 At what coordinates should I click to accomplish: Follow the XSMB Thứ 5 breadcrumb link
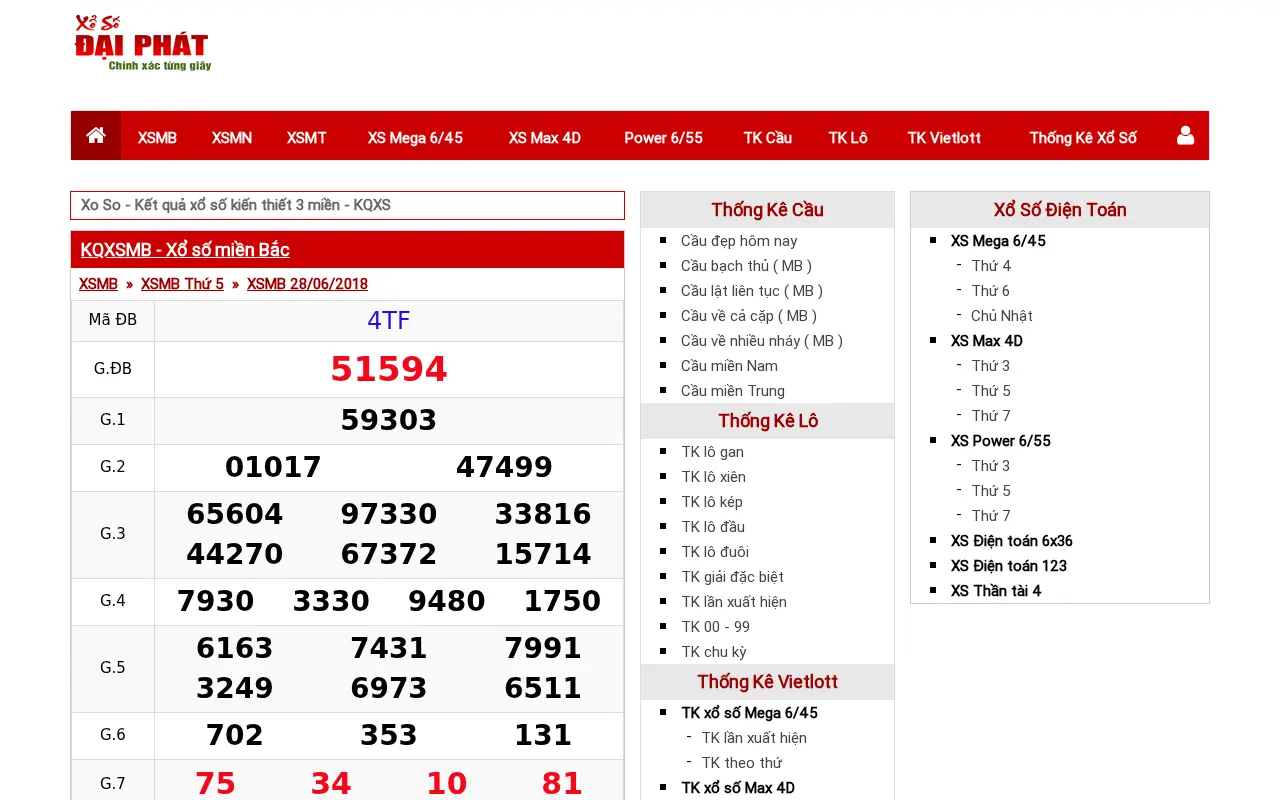[x=182, y=284]
